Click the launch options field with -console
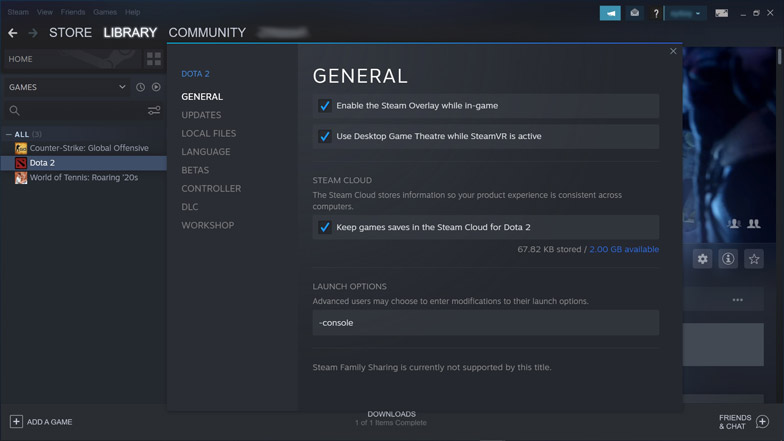This screenshot has height=441, width=784. point(486,323)
